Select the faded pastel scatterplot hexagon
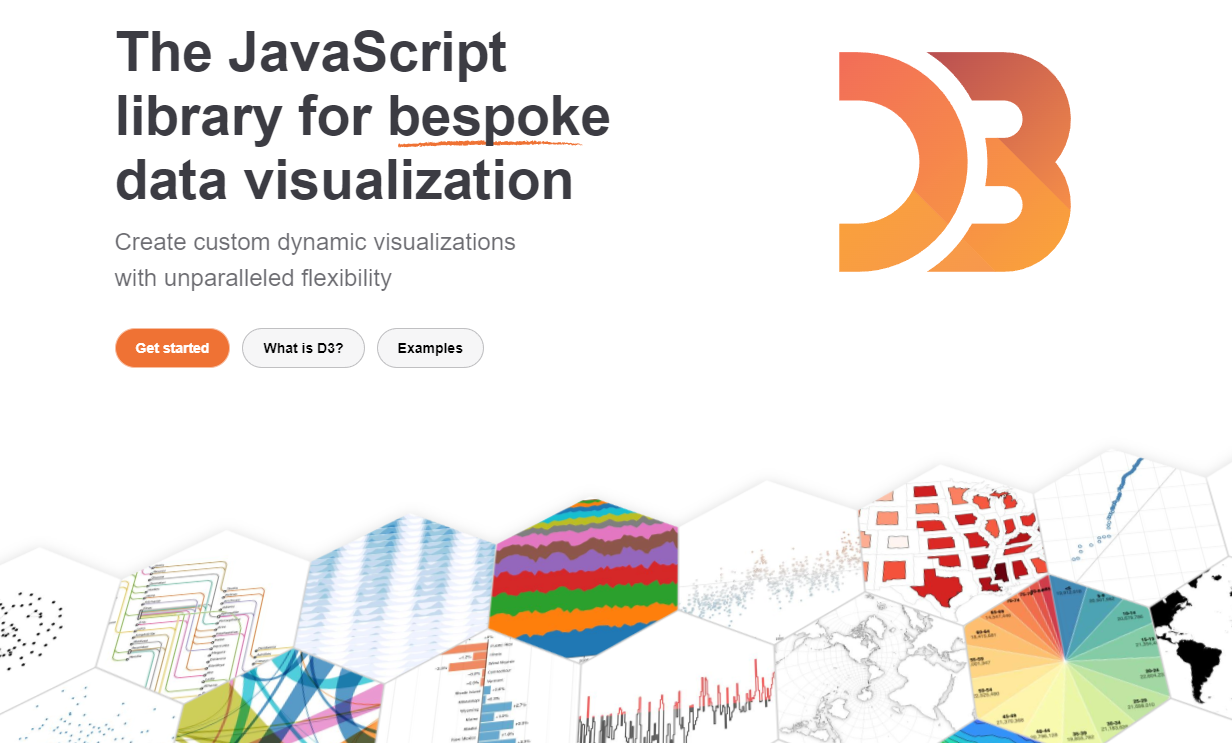 click(x=770, y=580)
